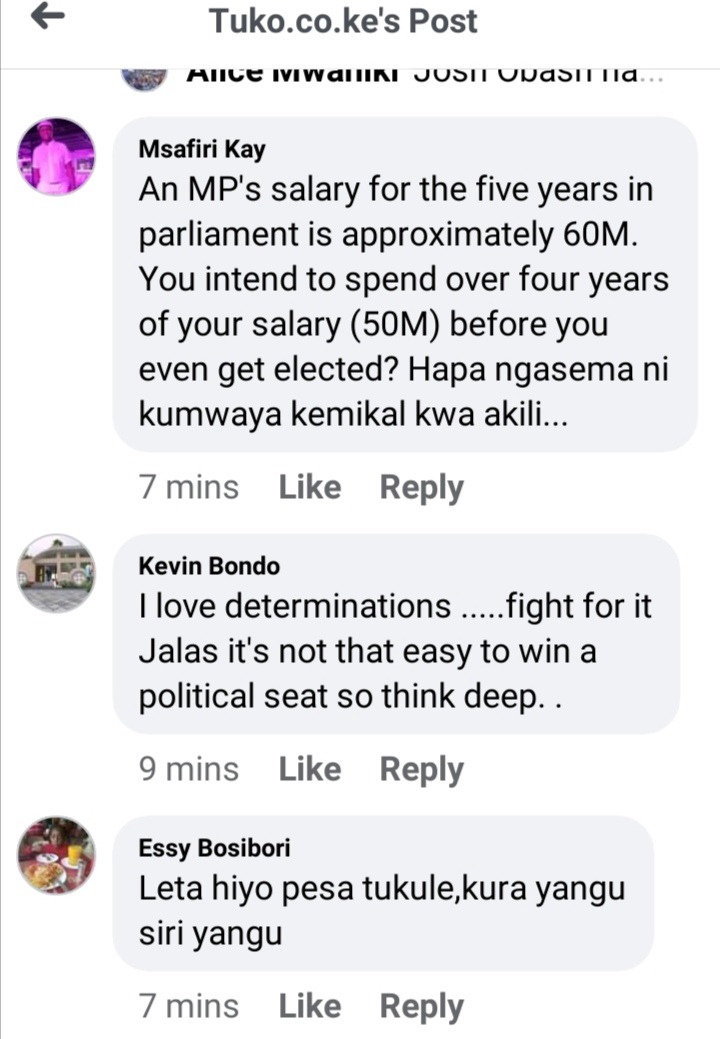This screenshot has width=720, height=1039.
Task: Reply to Kevin Bondo's comment
Action: 421,771
